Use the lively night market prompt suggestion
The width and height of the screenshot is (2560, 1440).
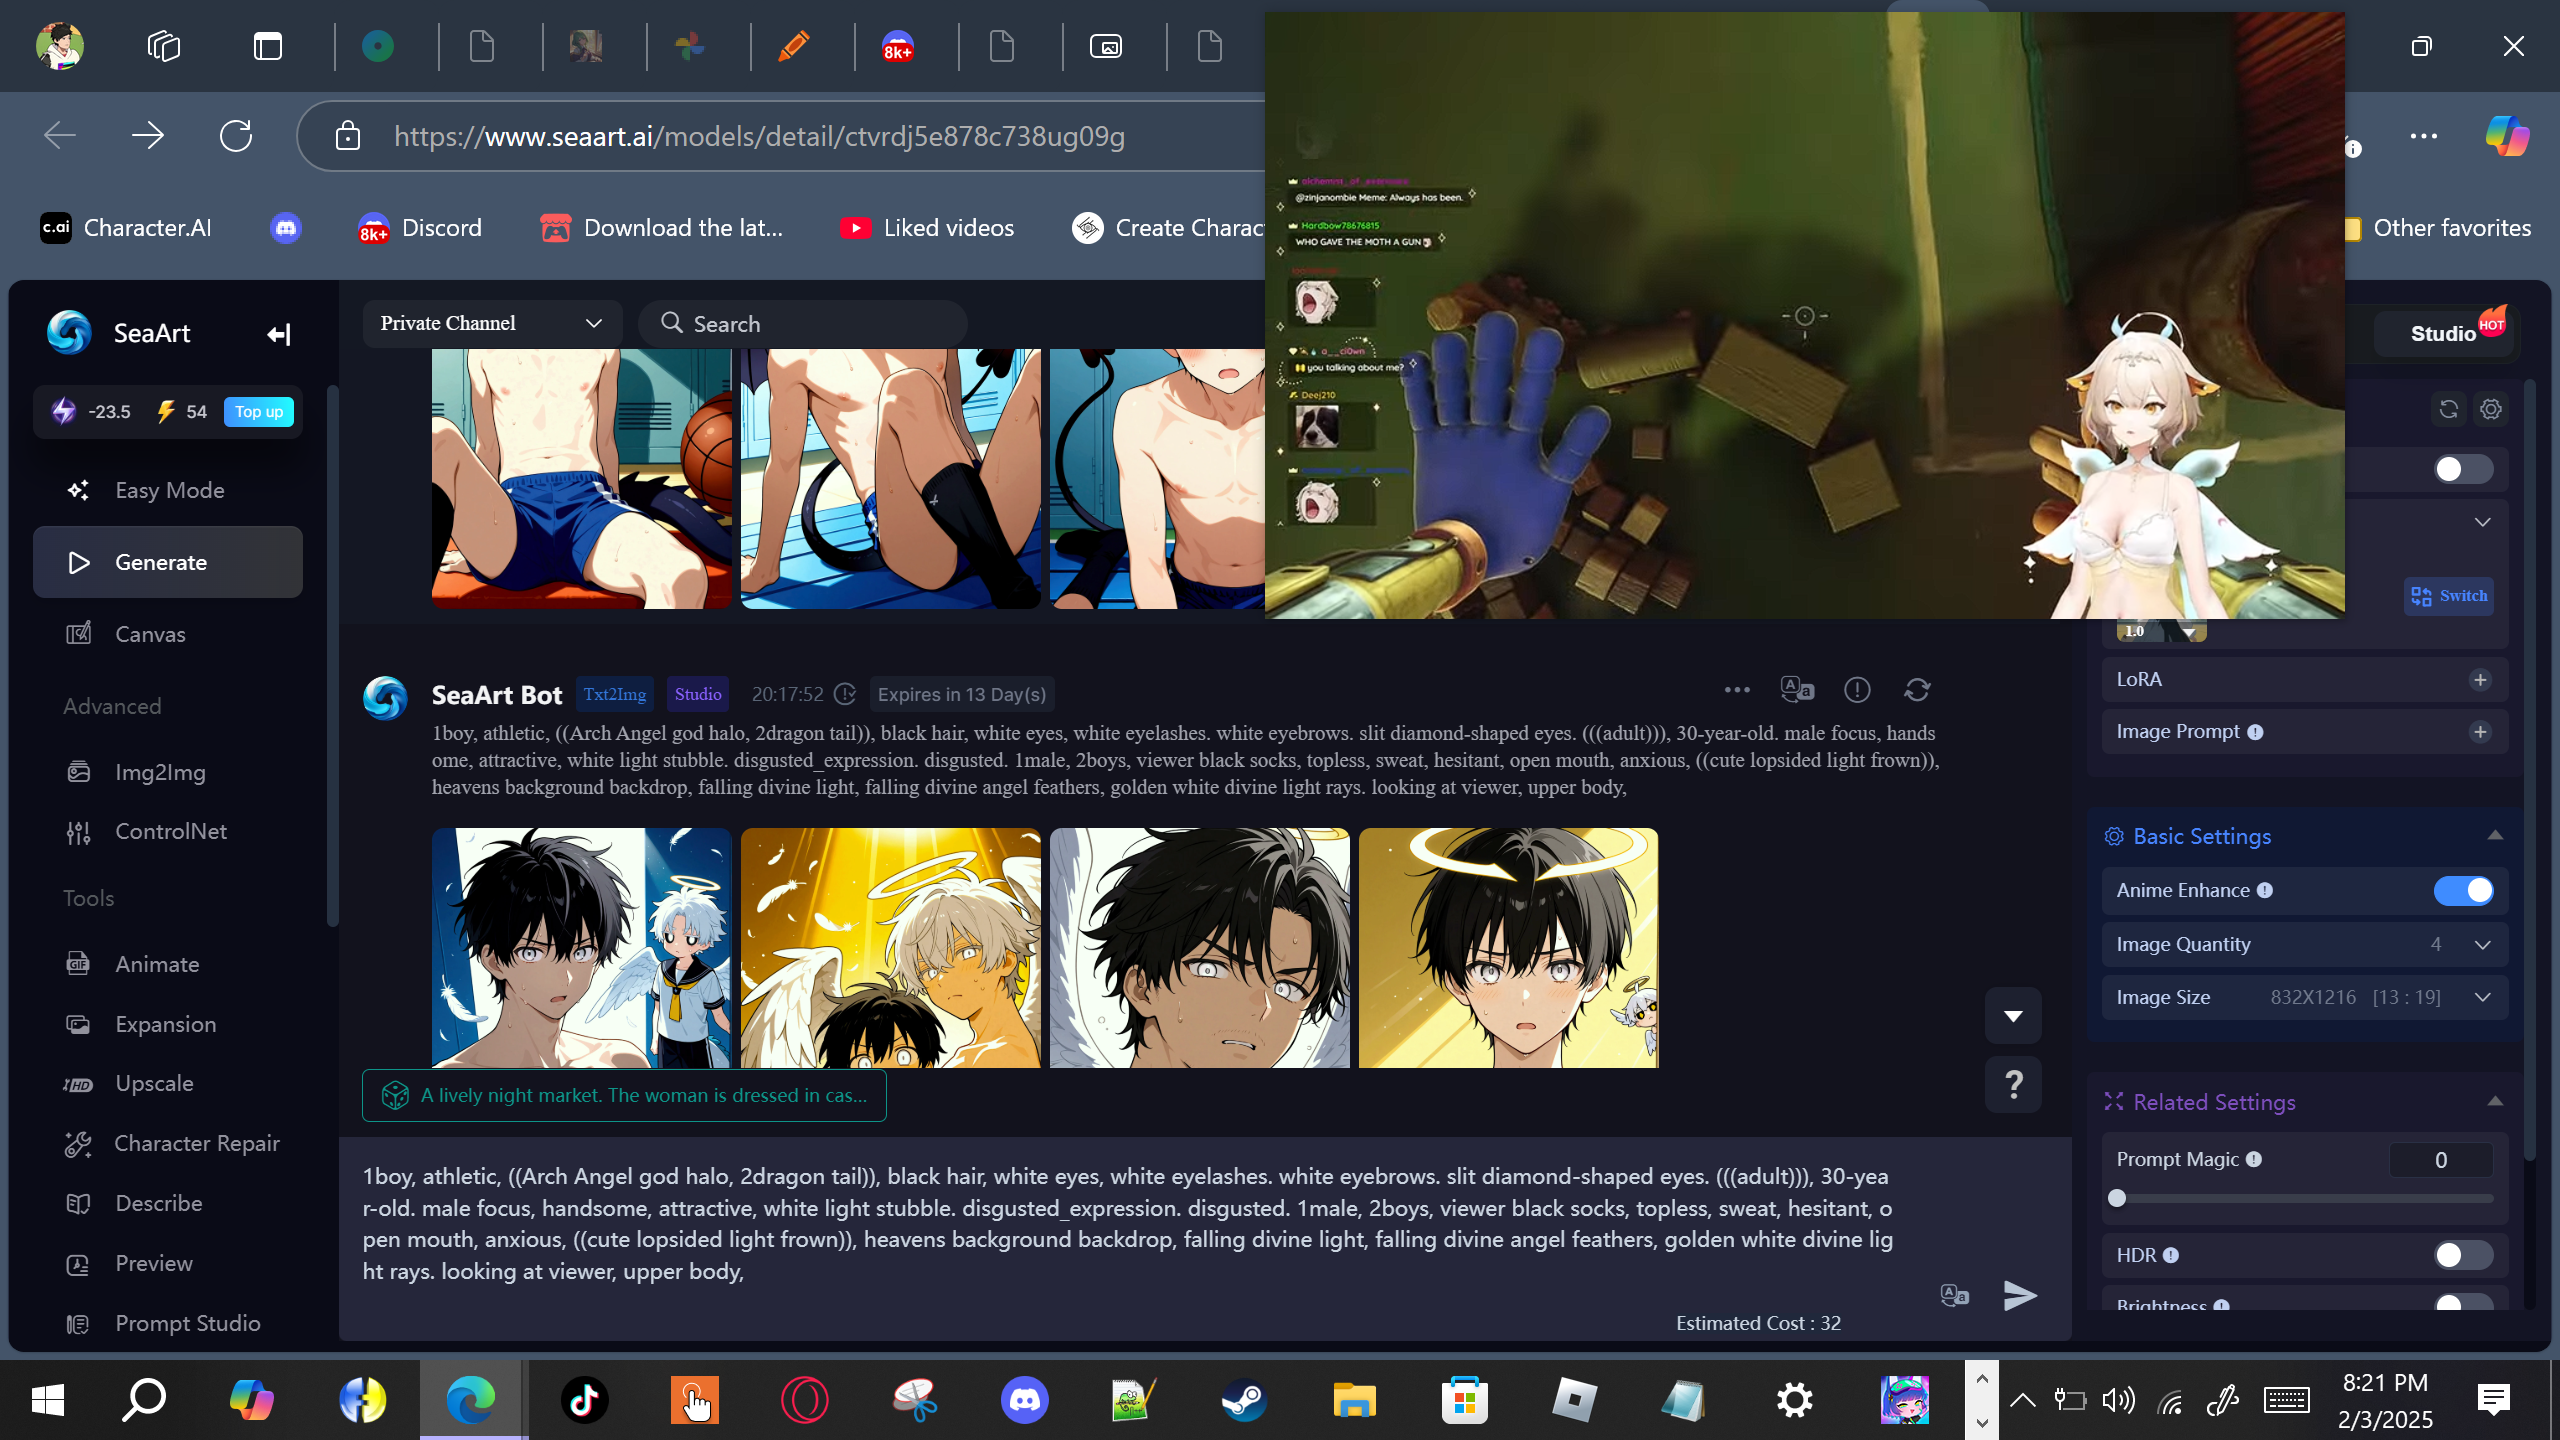coord(624,1096)
